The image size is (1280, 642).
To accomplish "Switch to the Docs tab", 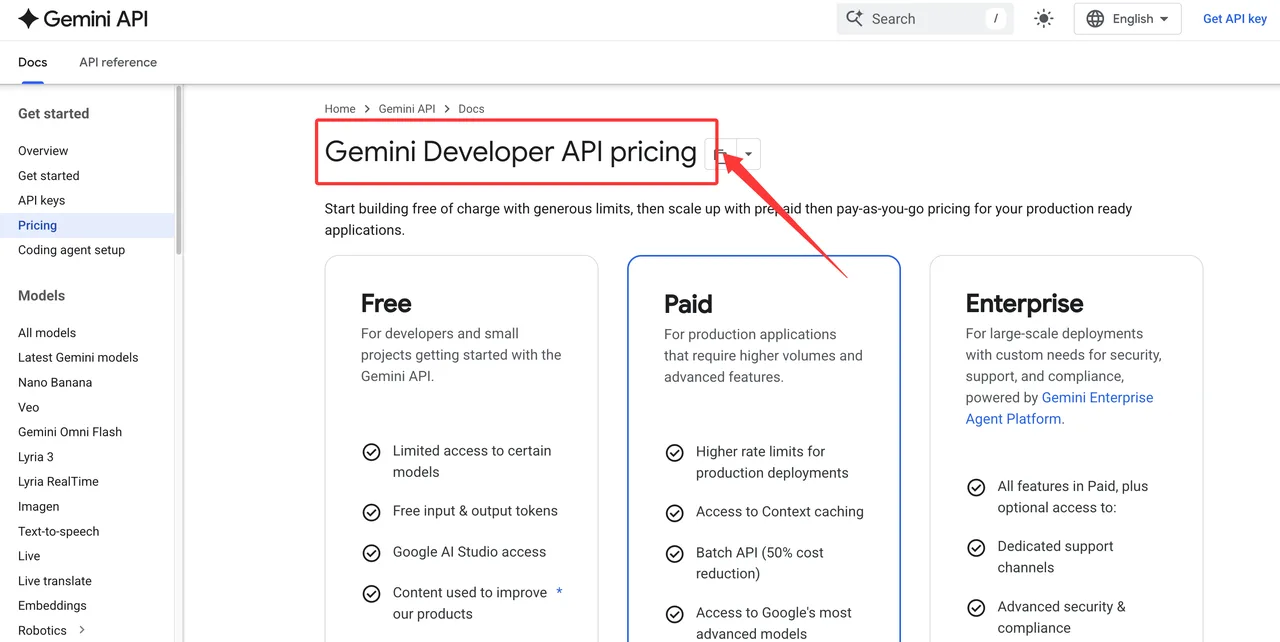I will click(x=33, y=62).
